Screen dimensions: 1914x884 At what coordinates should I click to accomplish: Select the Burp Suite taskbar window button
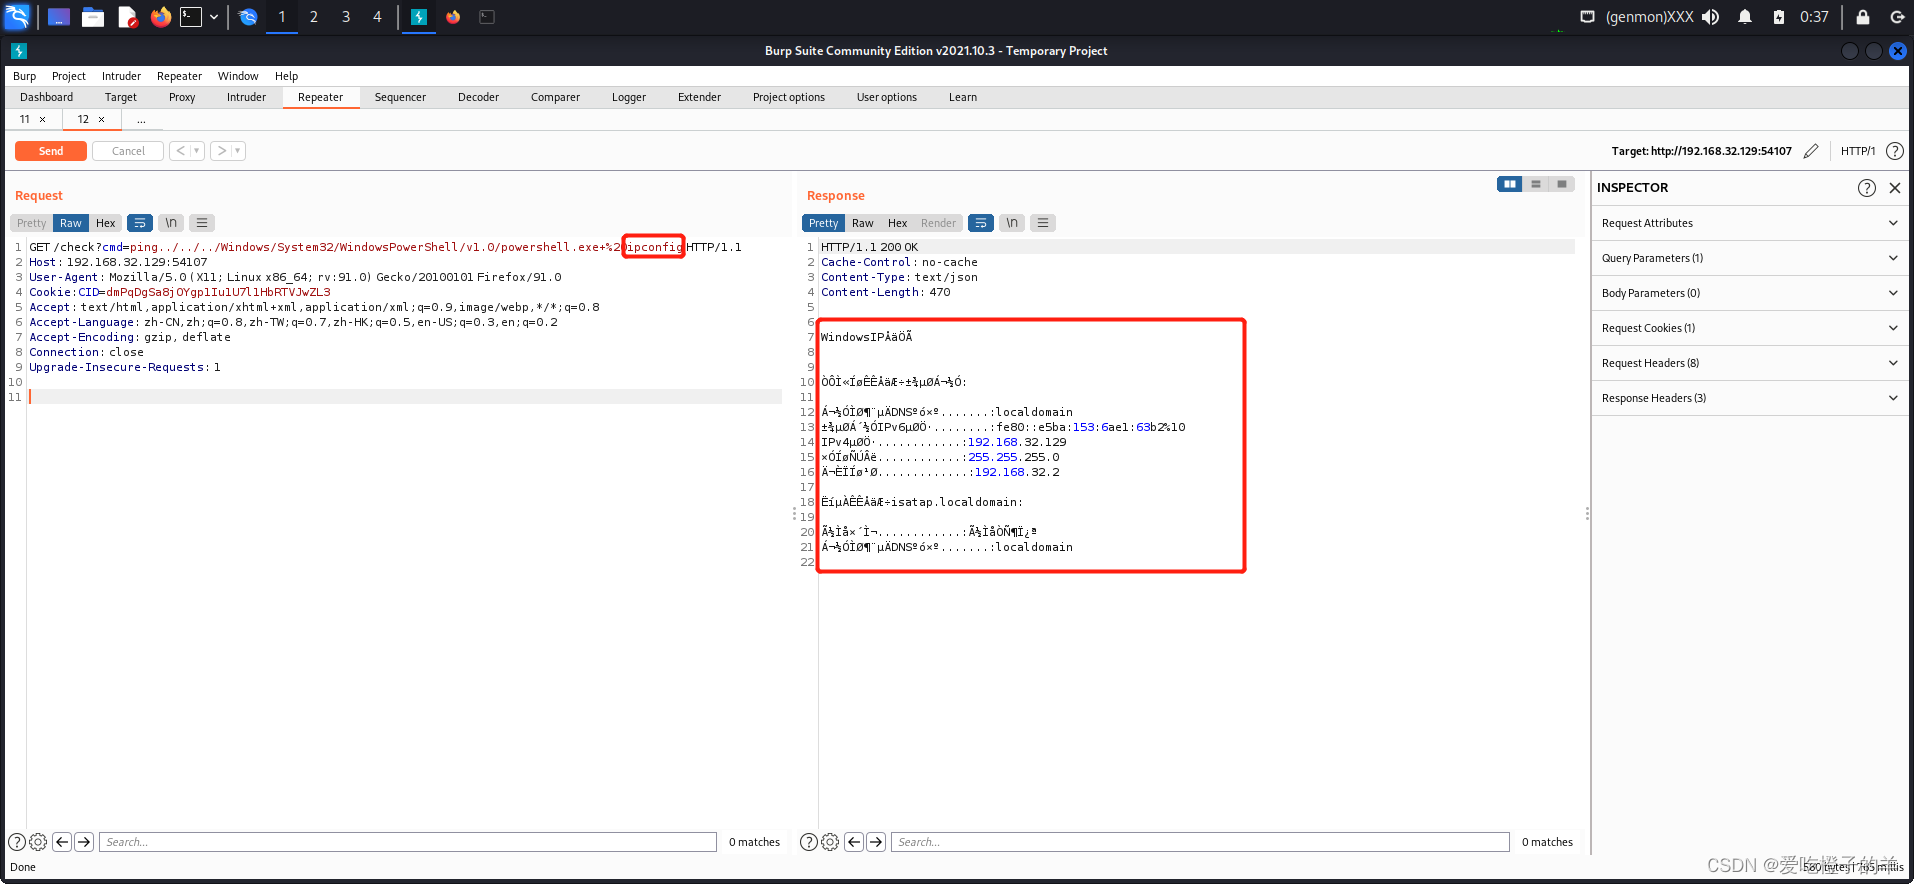(419, 17)
